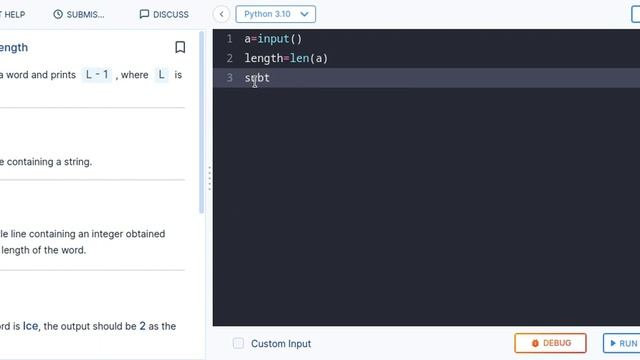Click the play icon on the Run button
640x360 pixels.
tap(613, 343)
